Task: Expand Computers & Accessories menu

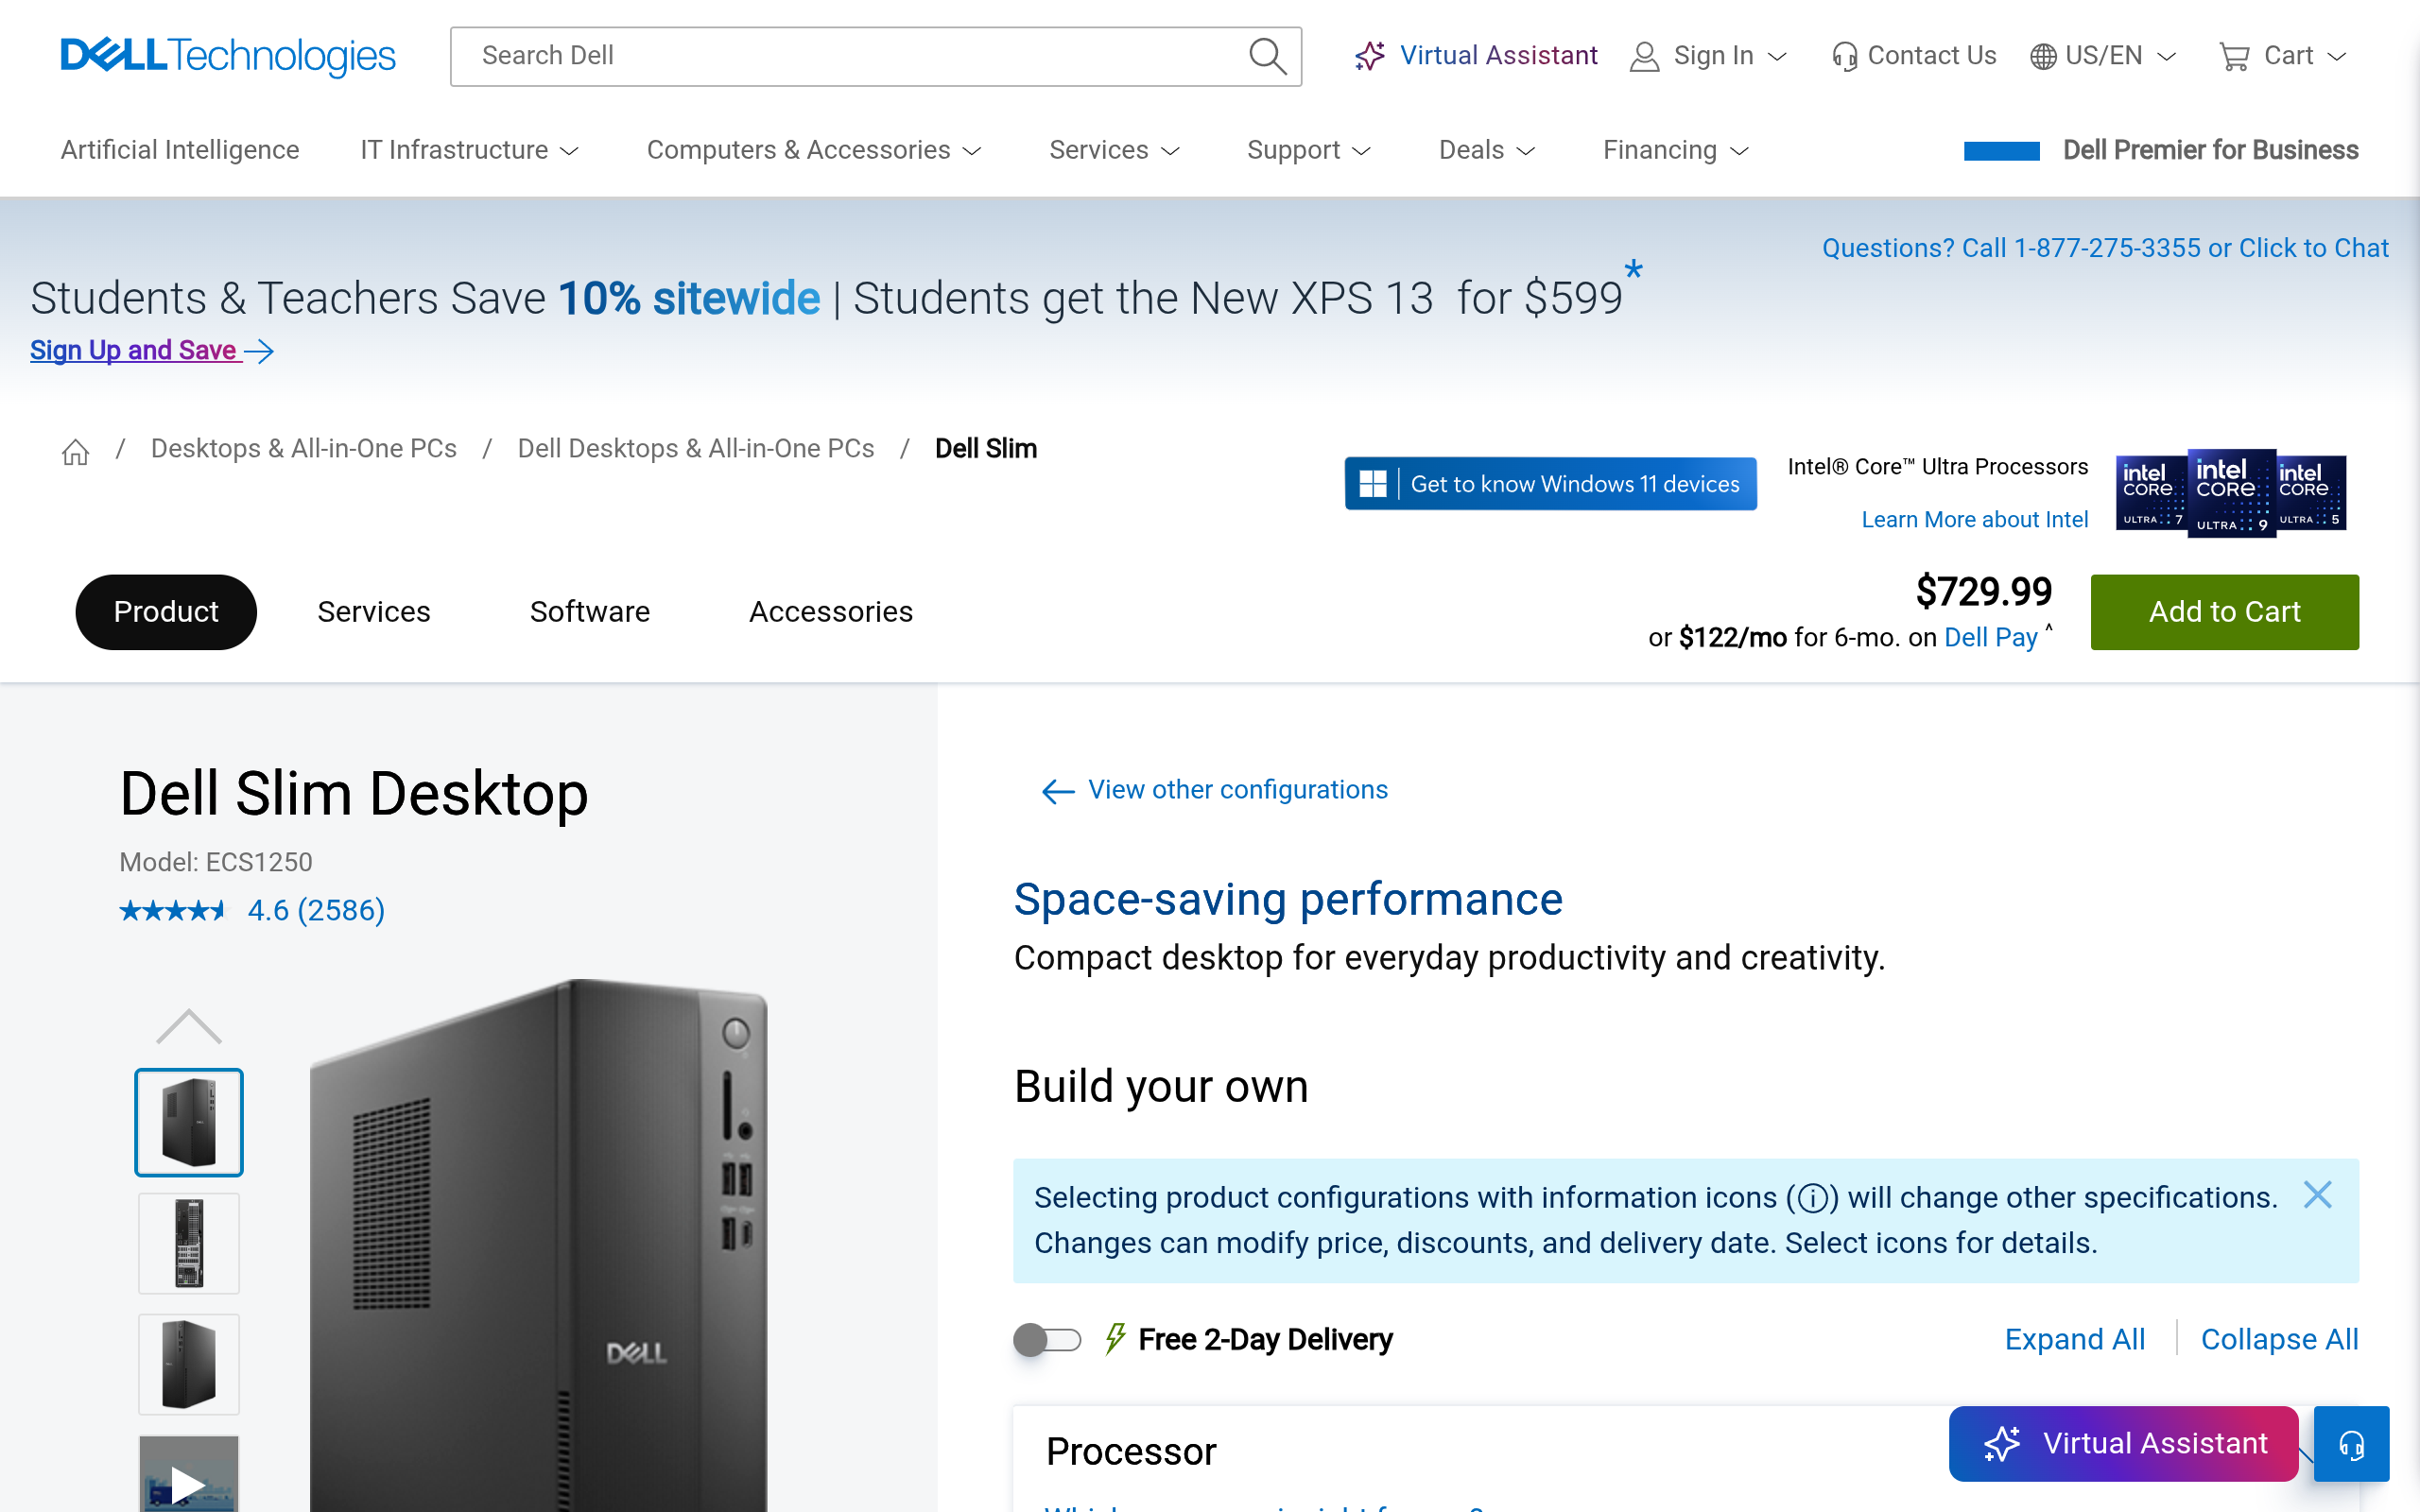Action: [x=814, y=150]
